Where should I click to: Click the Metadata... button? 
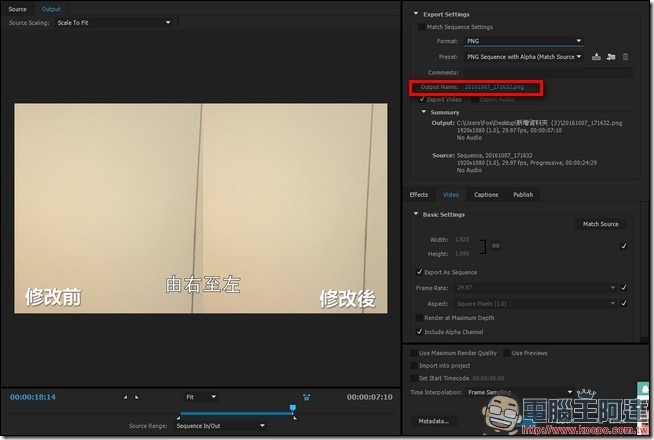click(433, 421)
